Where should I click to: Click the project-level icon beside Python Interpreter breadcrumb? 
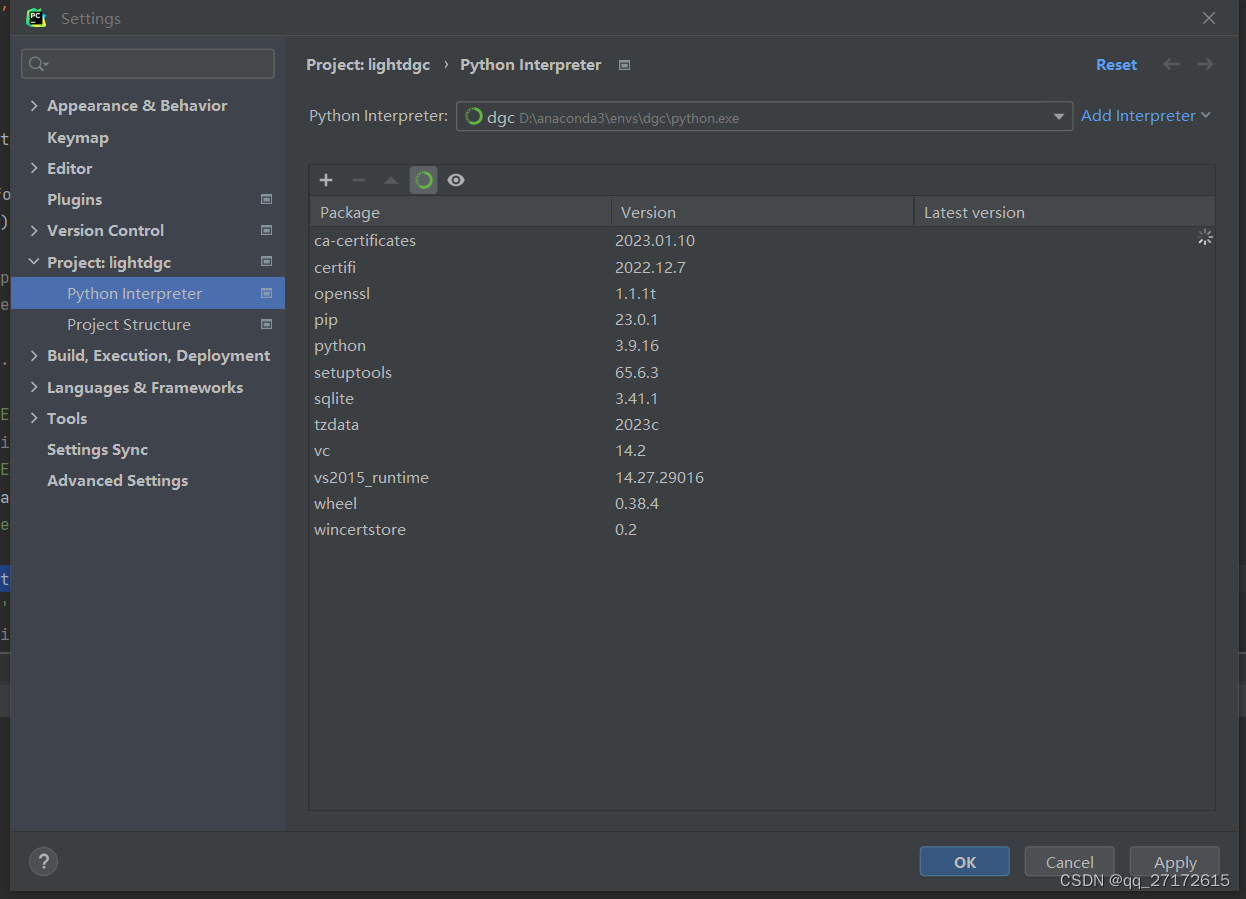[x=624, y=65]
